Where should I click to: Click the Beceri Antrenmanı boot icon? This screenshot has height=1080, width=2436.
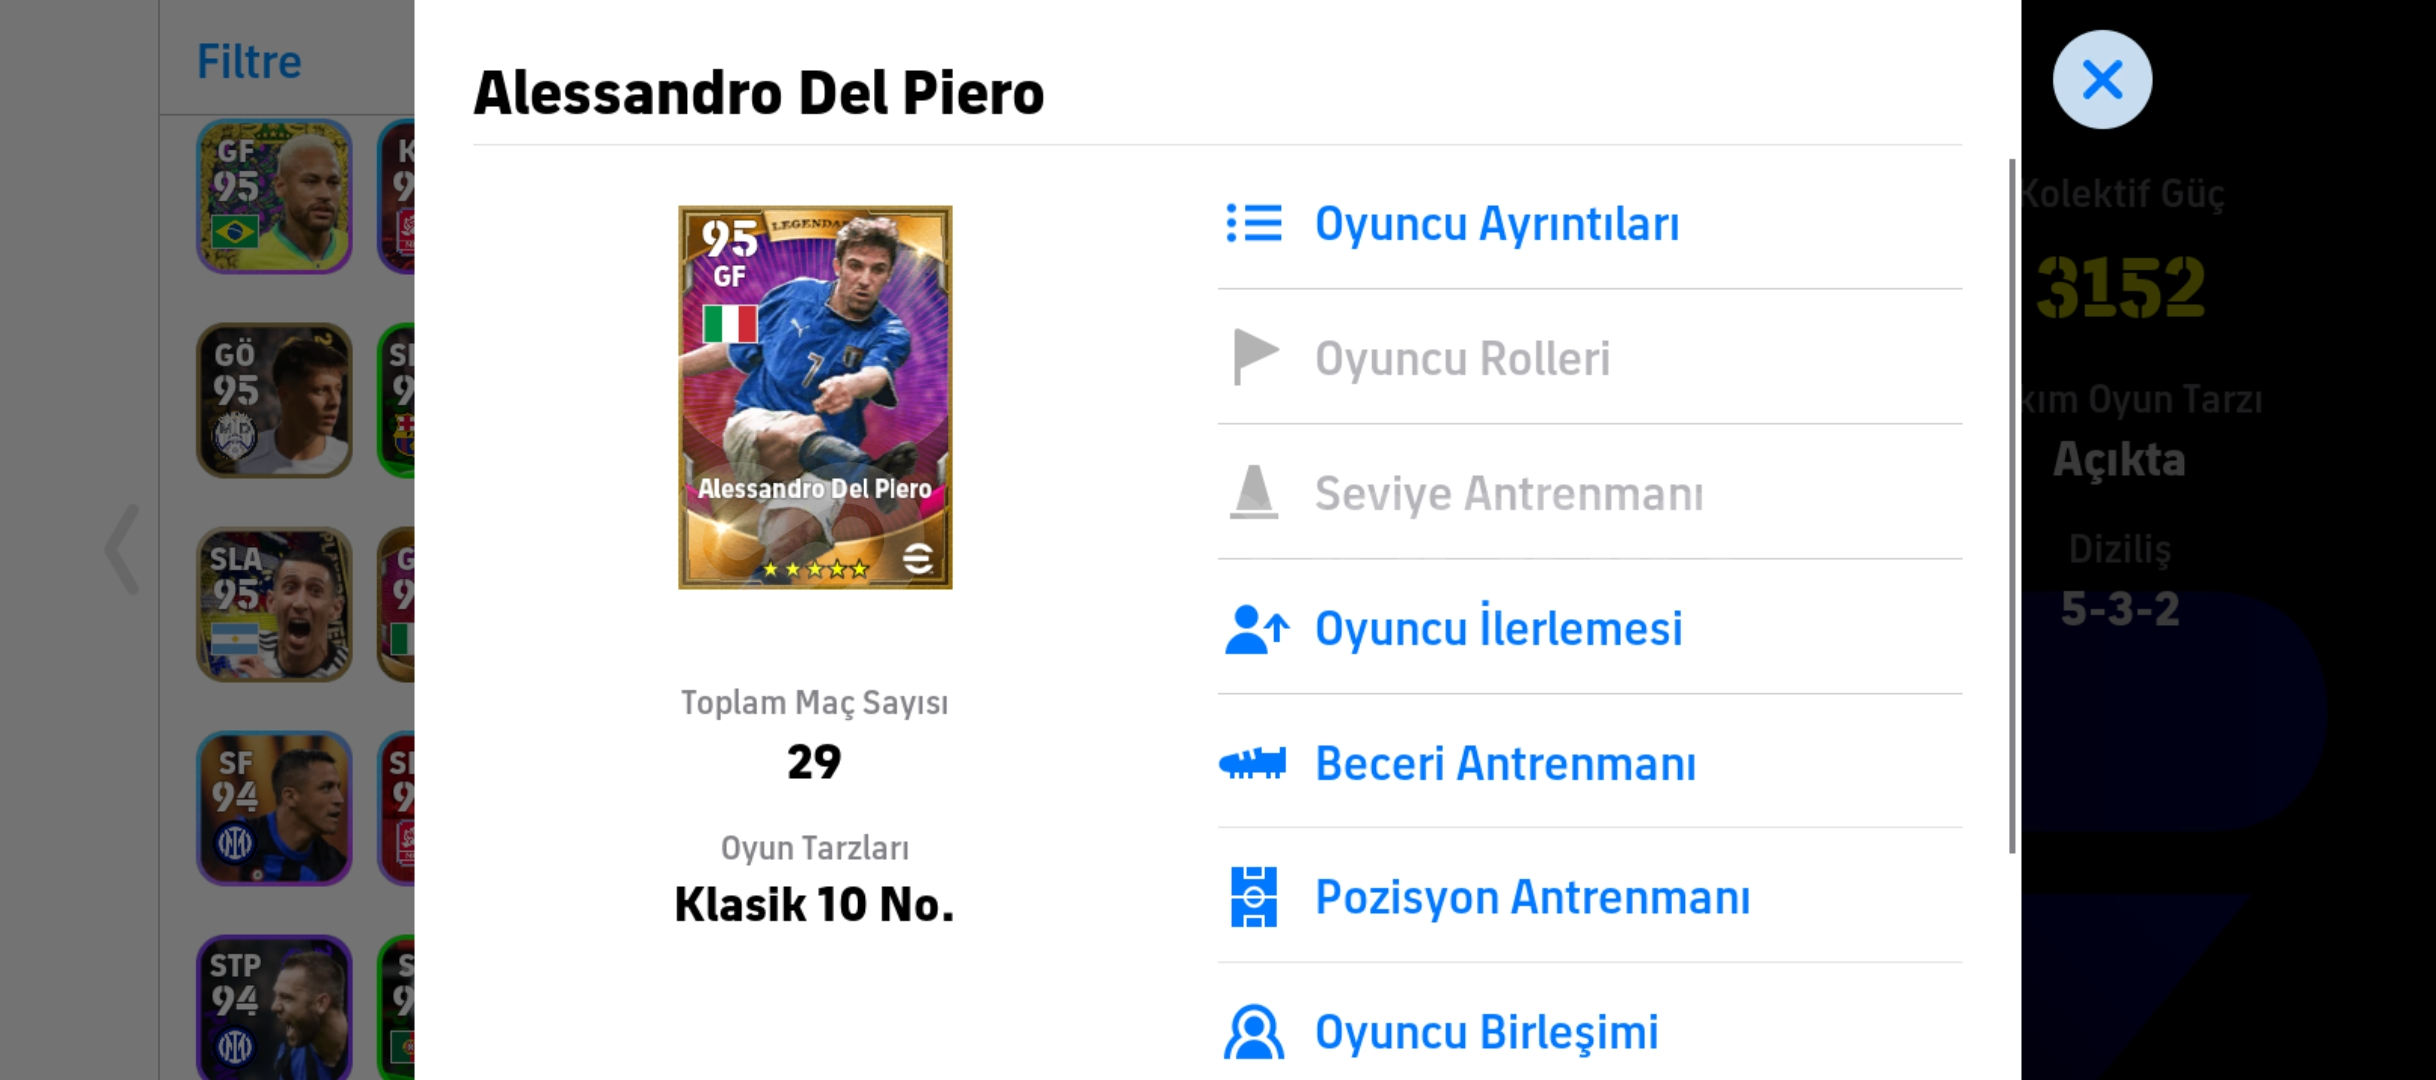1253,764
